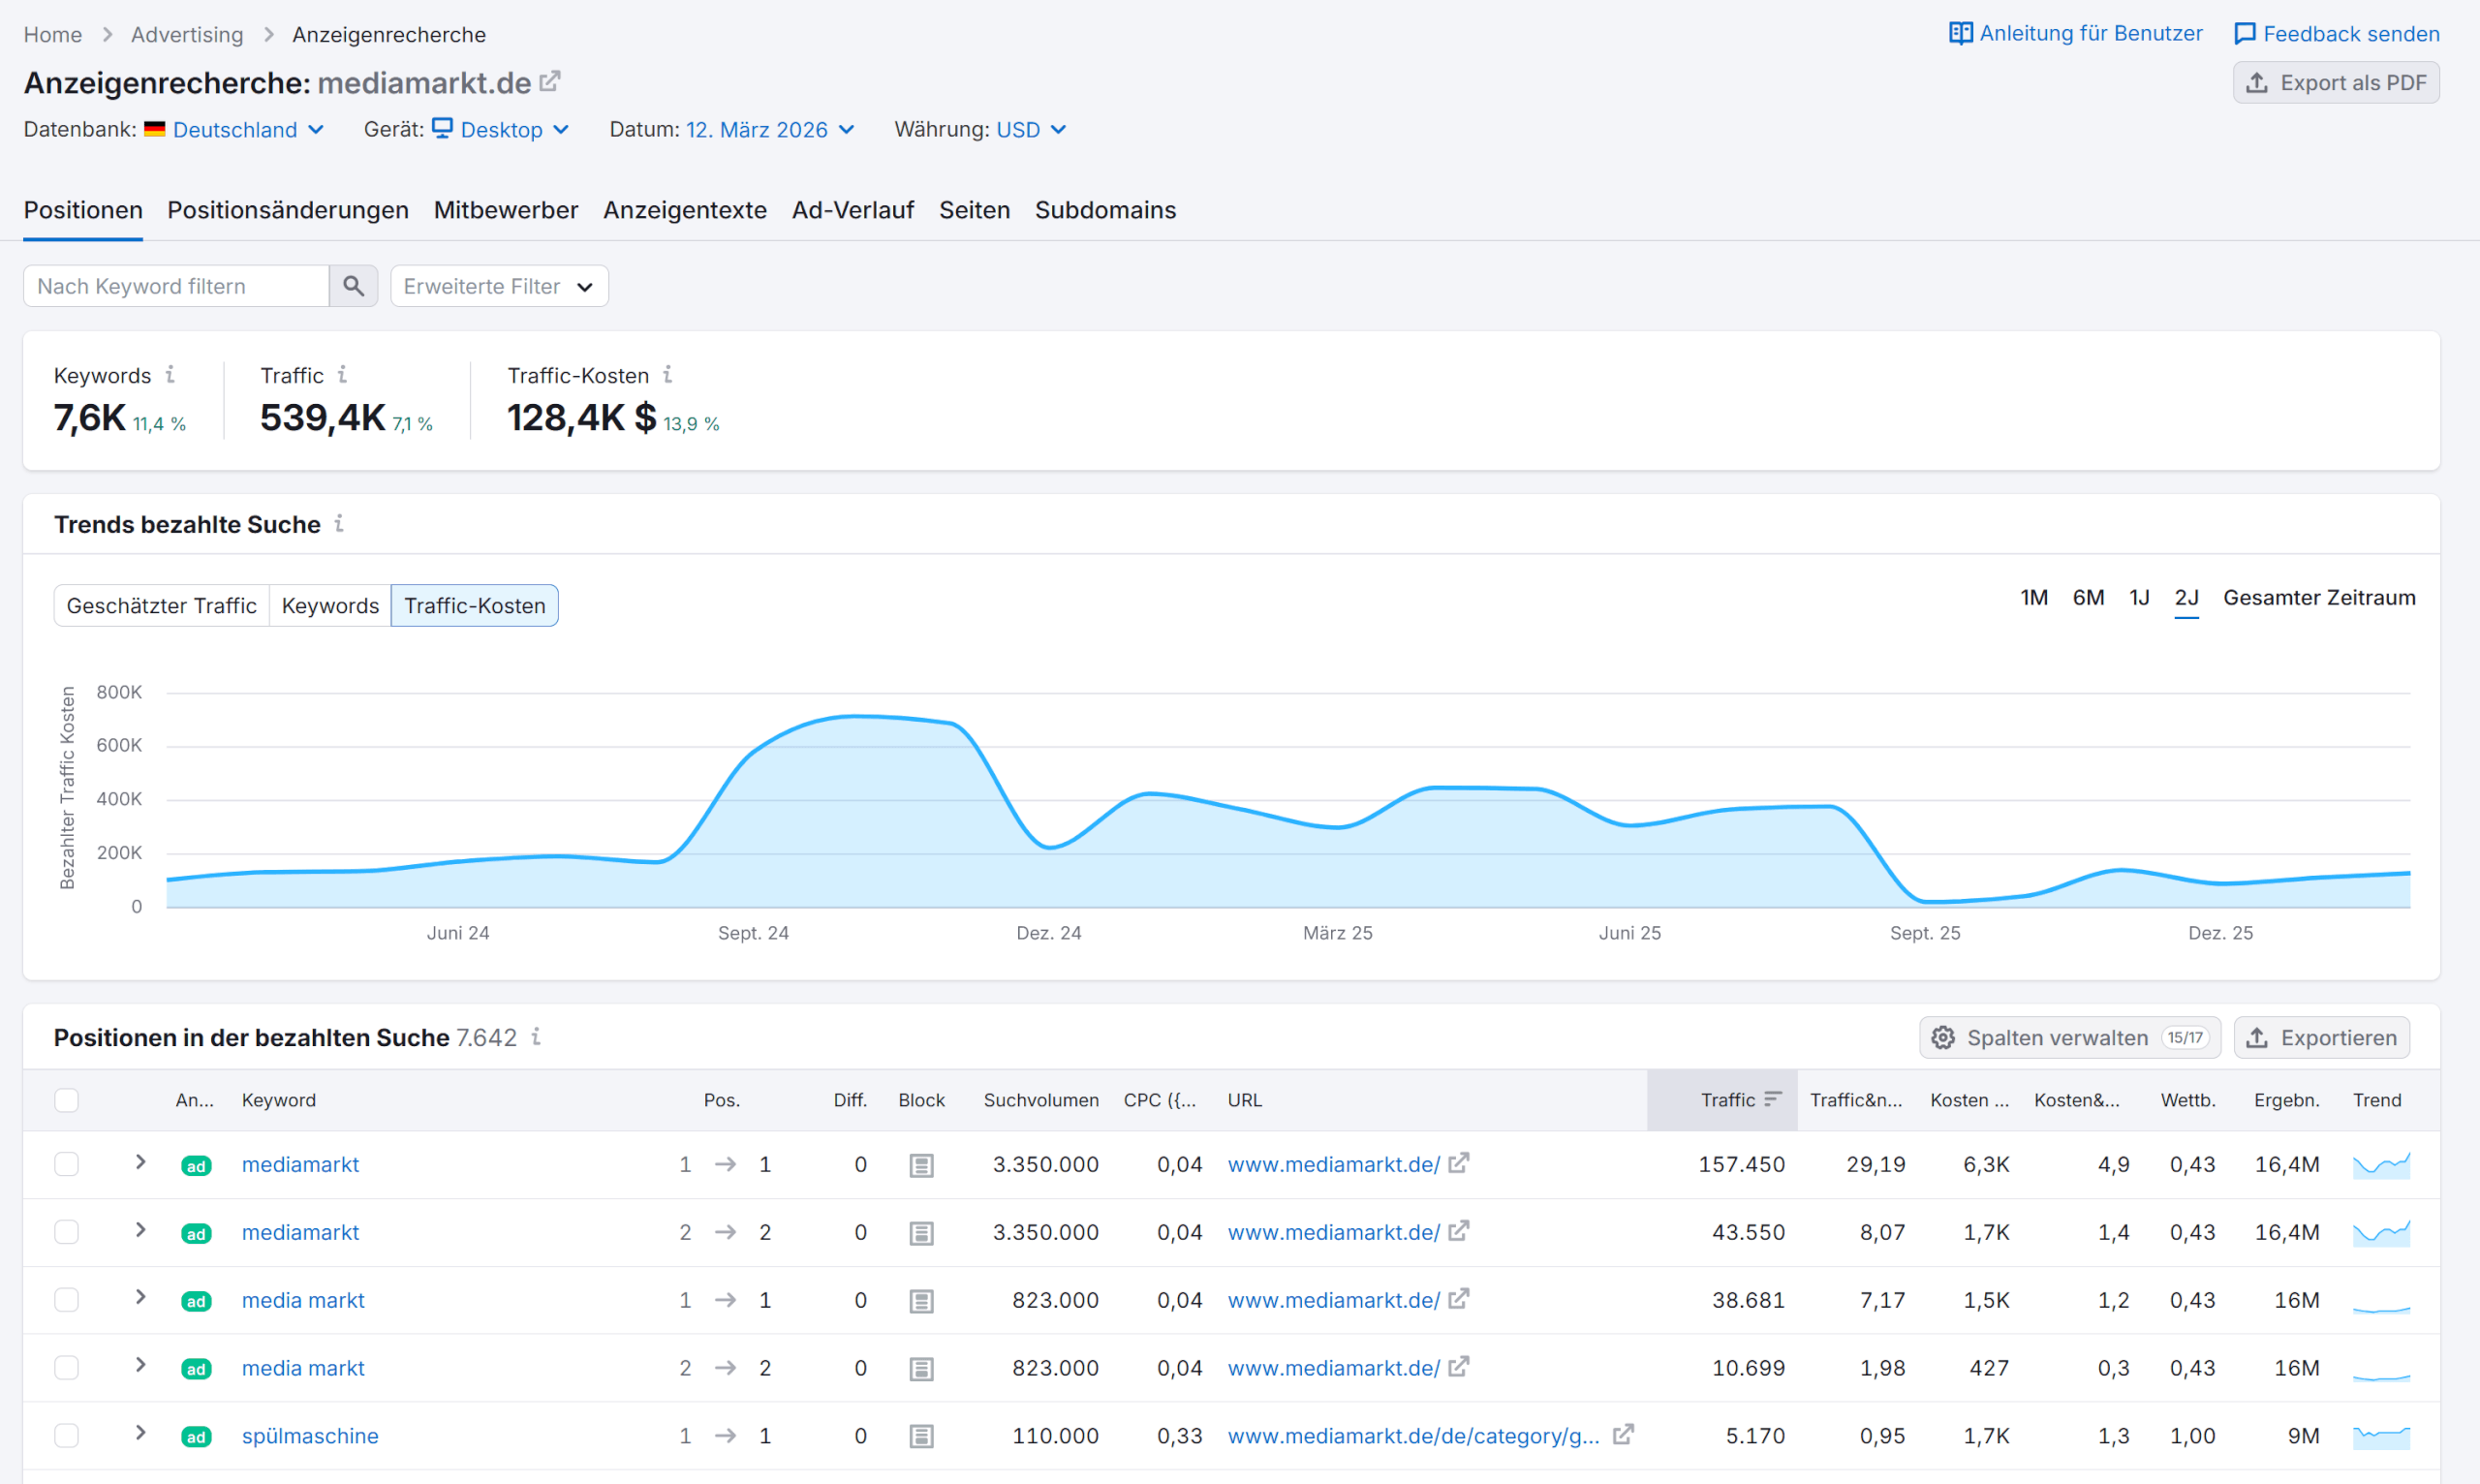This screenshot has height=1484, width=2480.
Task: Open the Deutschland database dropdown
Action: tap(235, 129)
